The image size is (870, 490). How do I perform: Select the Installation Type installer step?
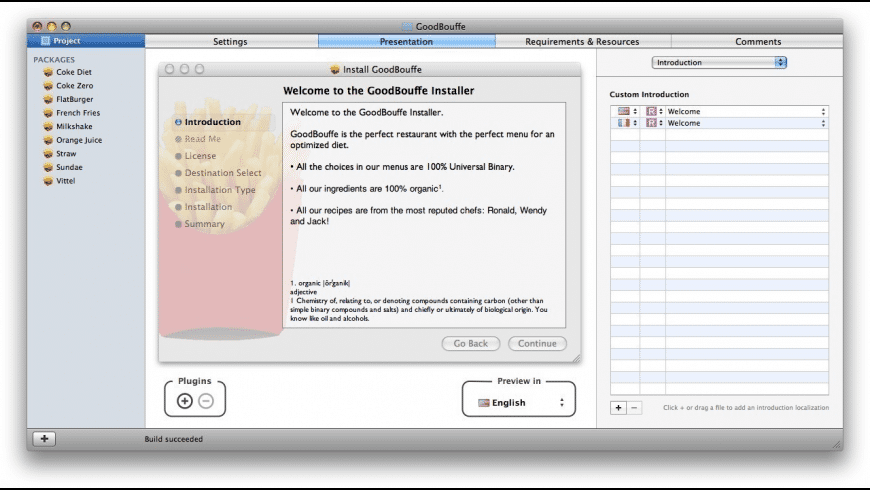(215, 190)
